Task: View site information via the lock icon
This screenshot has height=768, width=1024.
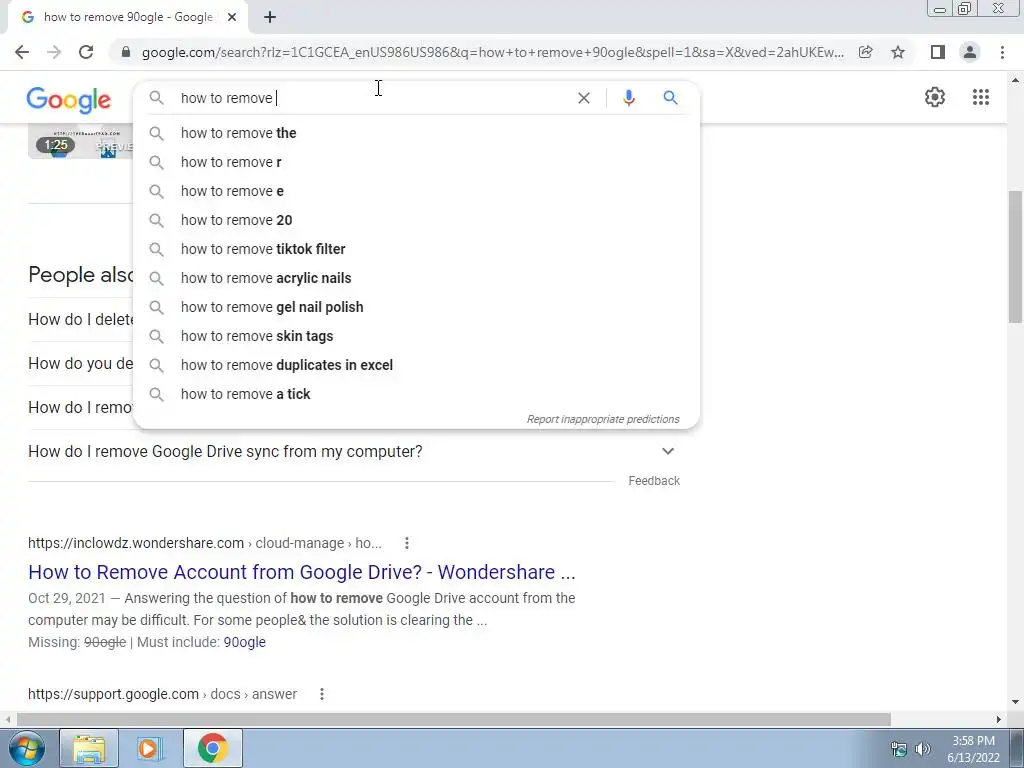Action: point(126,52)
